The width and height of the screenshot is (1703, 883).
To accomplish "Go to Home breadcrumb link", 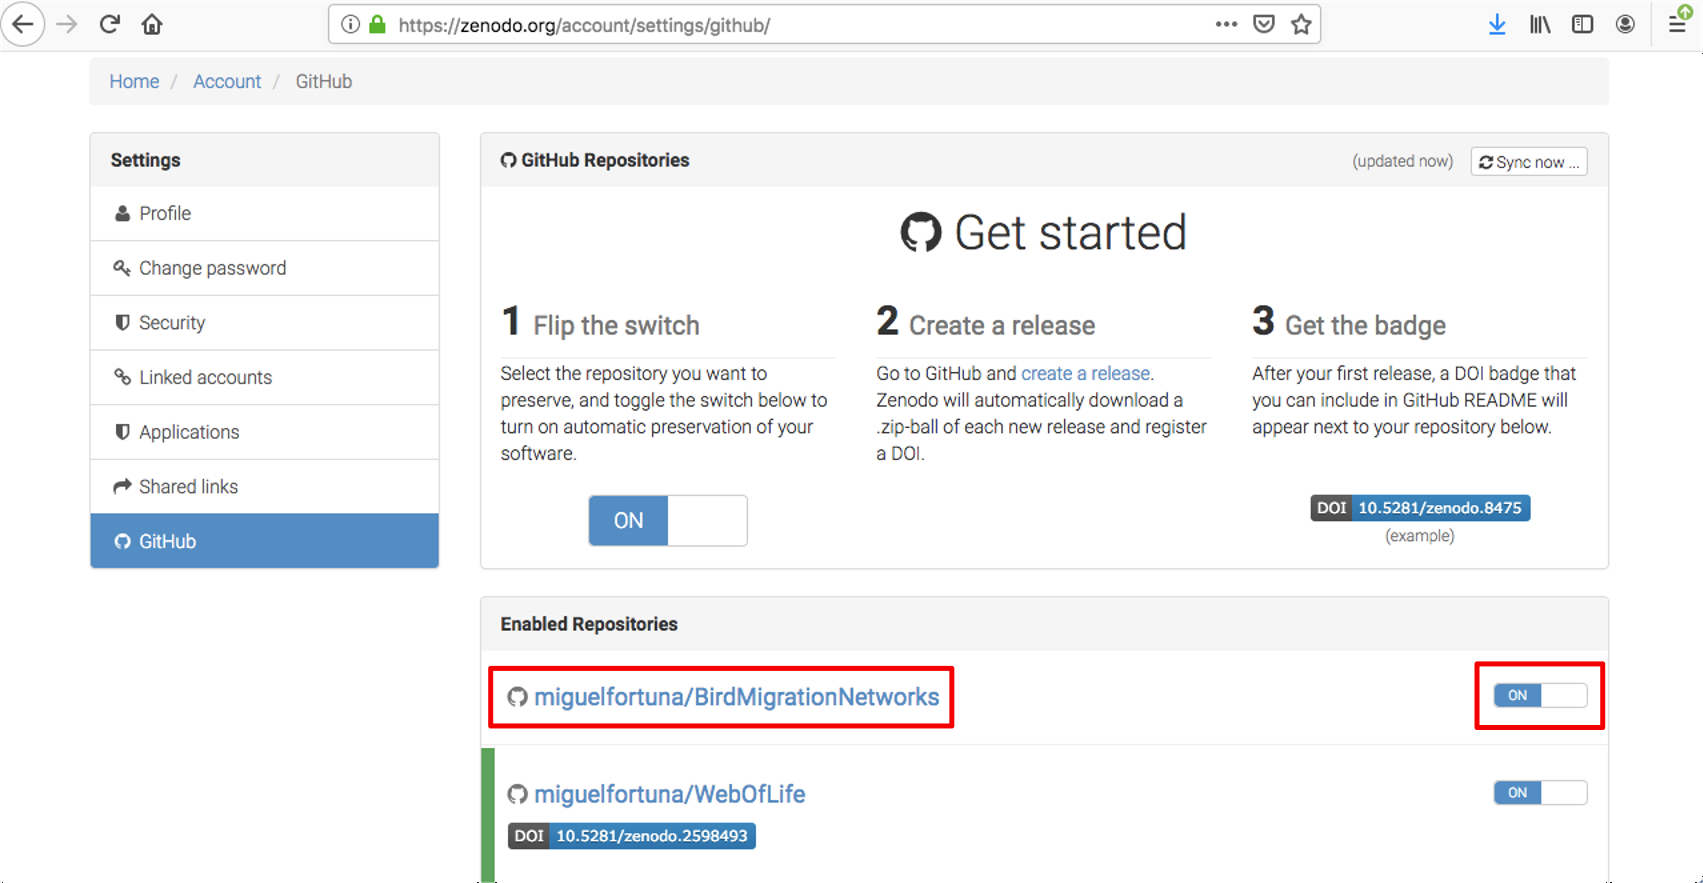I will click(x=134, y=81).
